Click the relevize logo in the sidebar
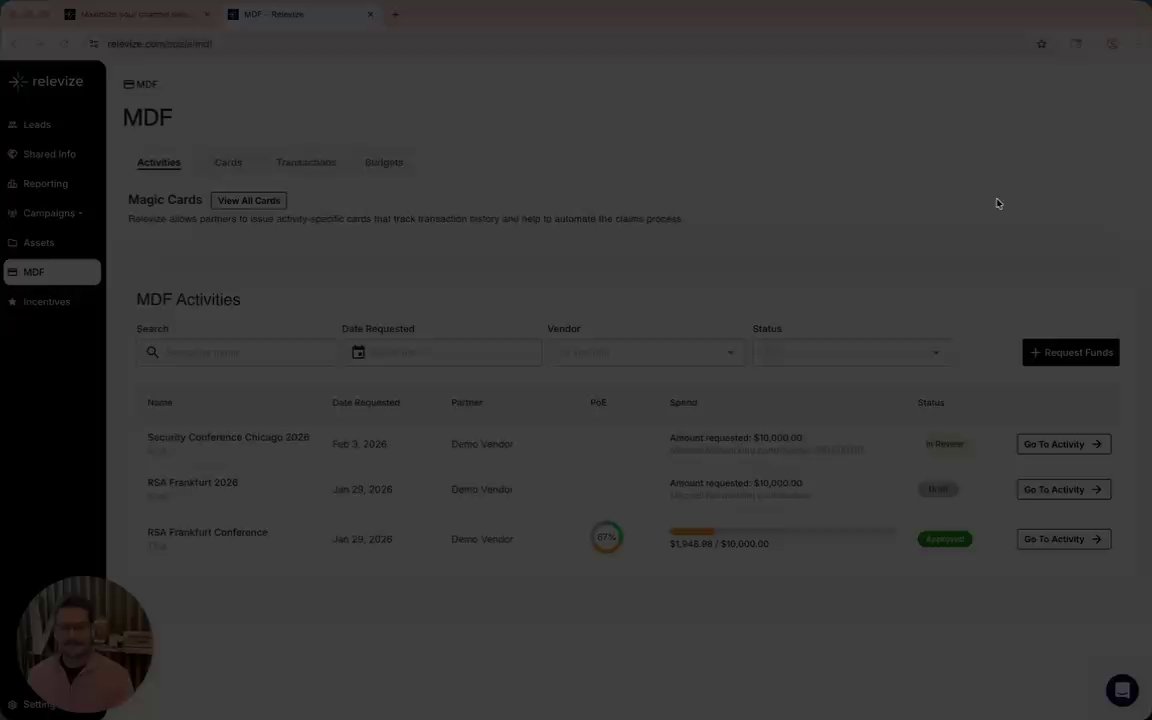Image resolution: width=1152 pixels, height=720 pixels. tap(46, 82)
